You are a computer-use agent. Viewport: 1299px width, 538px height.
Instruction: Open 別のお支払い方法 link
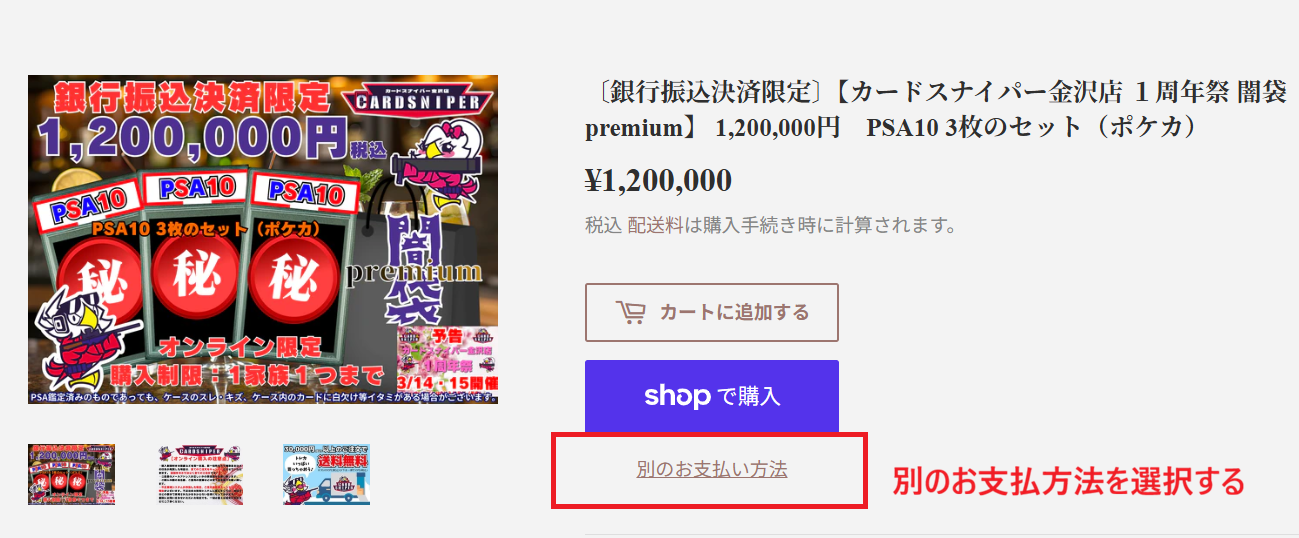point(712,469)
